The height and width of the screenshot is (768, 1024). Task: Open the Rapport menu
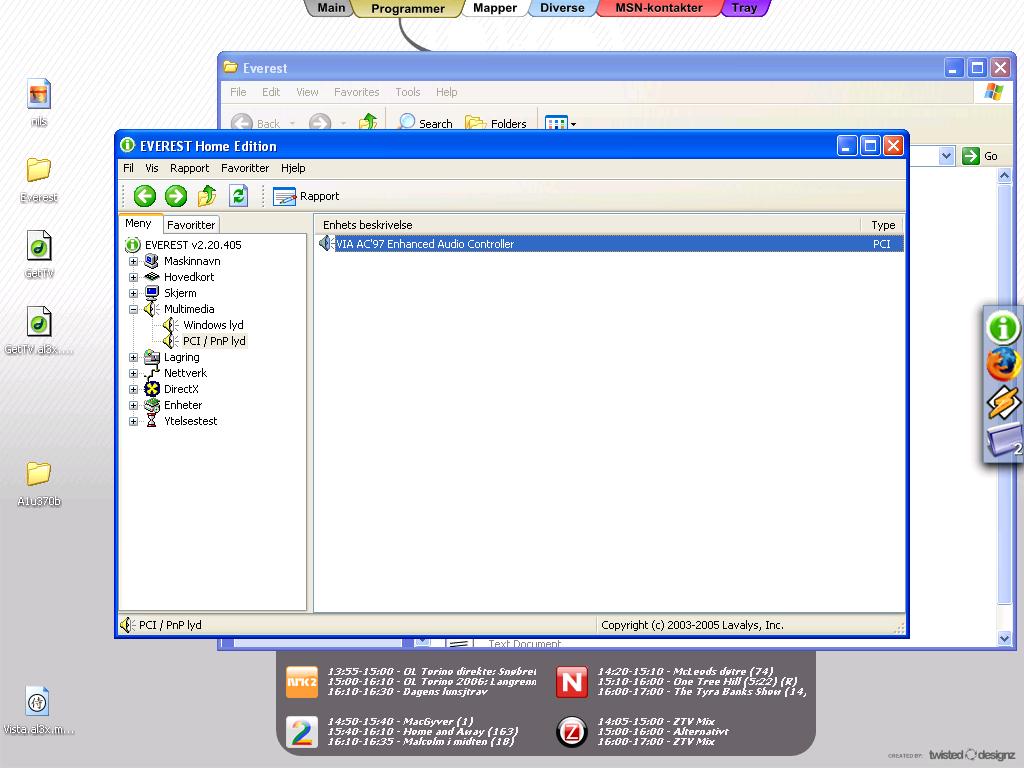pyautogui.click(x=189, y=168)
